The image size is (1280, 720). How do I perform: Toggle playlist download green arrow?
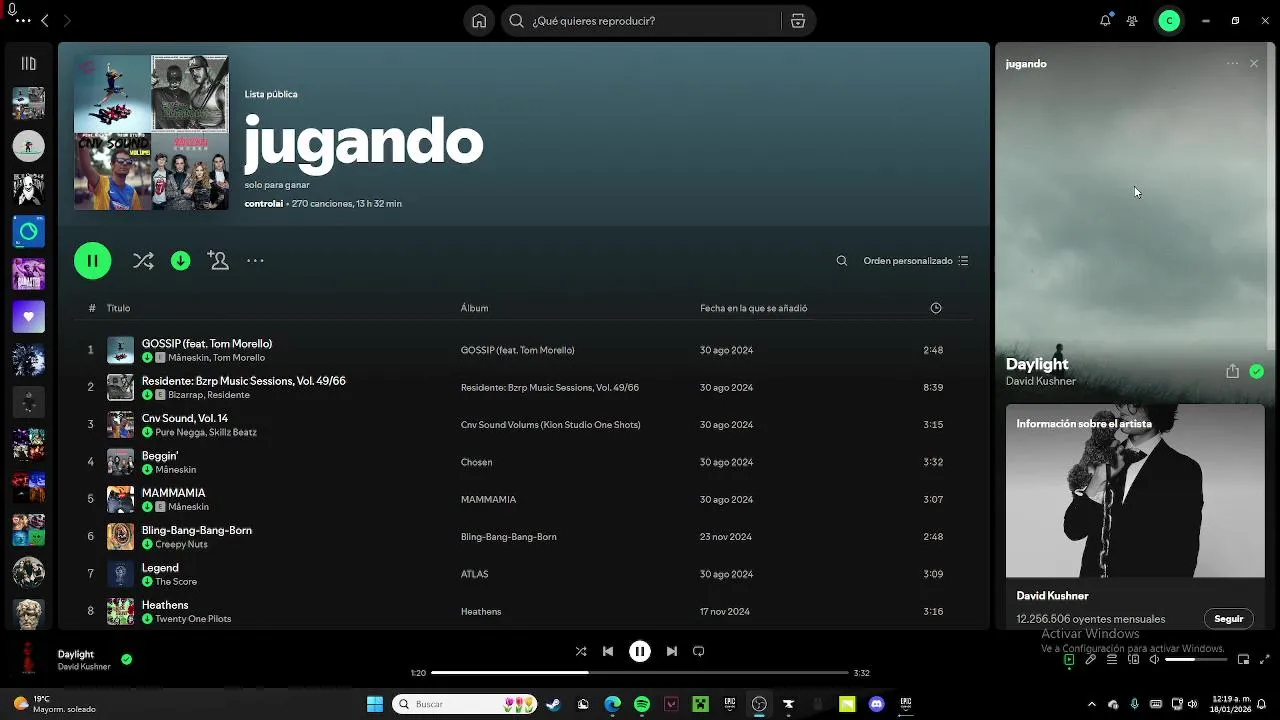pos(181,261)
